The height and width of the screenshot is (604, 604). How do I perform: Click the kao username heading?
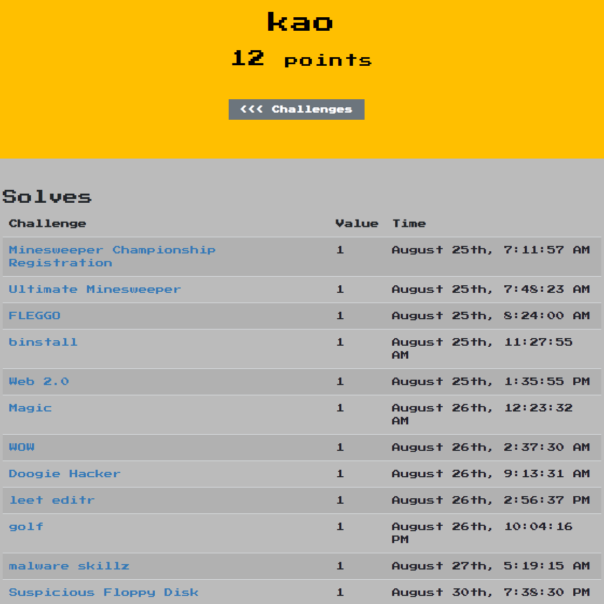tap(300, 22)
